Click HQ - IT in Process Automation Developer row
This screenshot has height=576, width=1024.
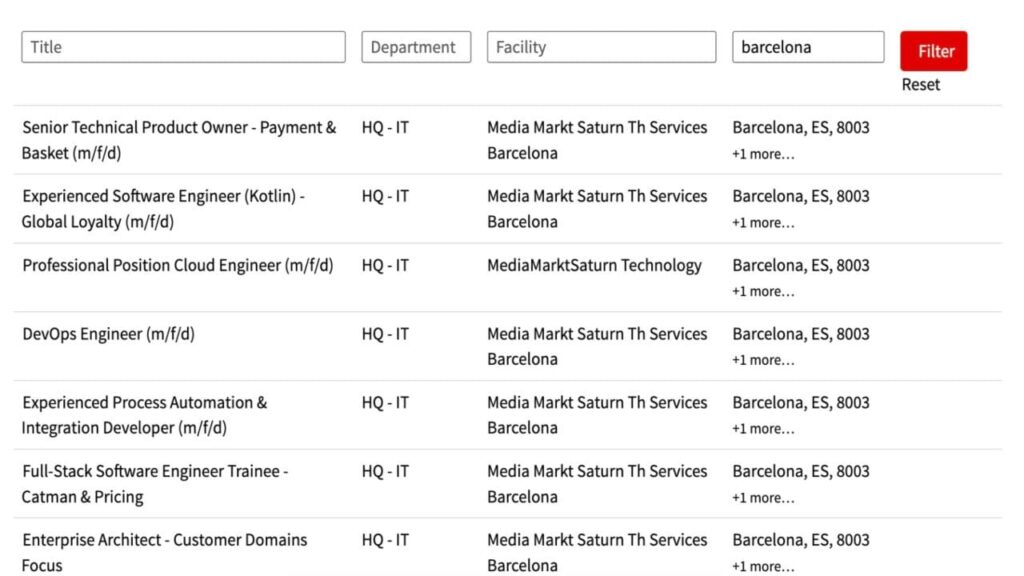385,402
